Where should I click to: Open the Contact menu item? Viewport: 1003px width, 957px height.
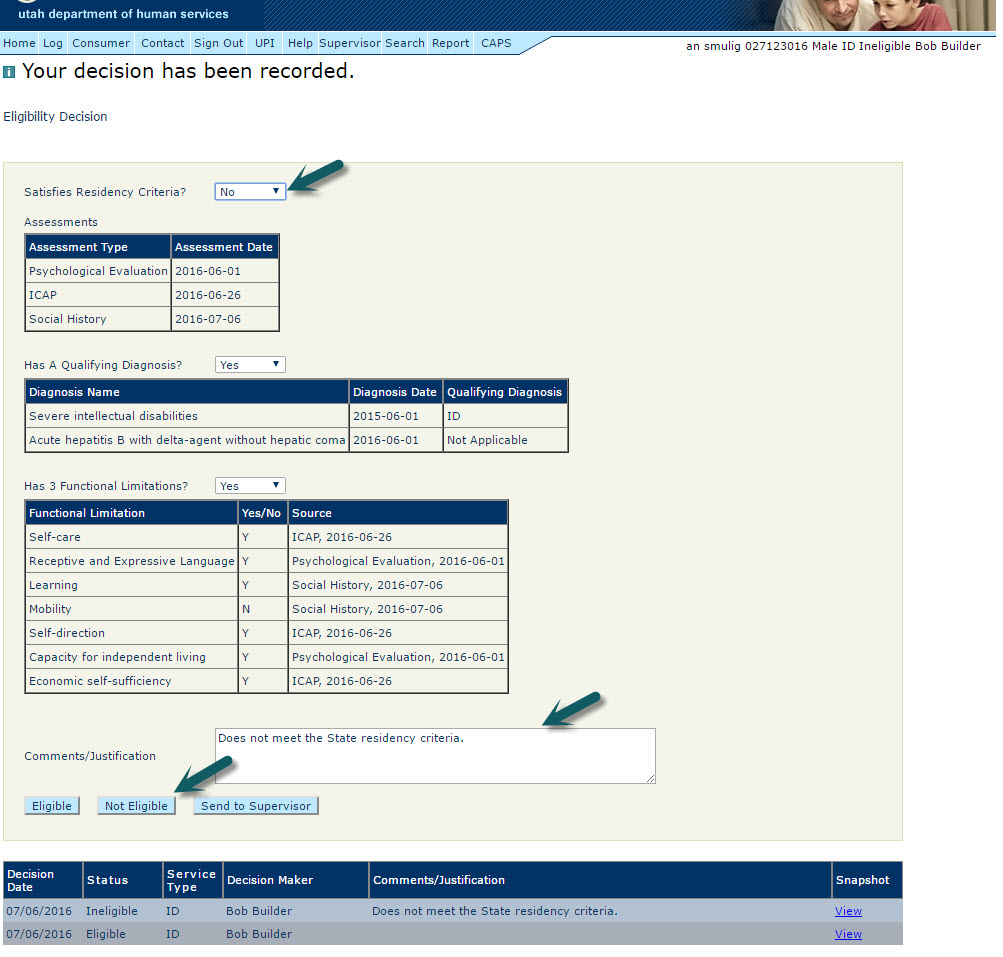(x=162, y=43)
